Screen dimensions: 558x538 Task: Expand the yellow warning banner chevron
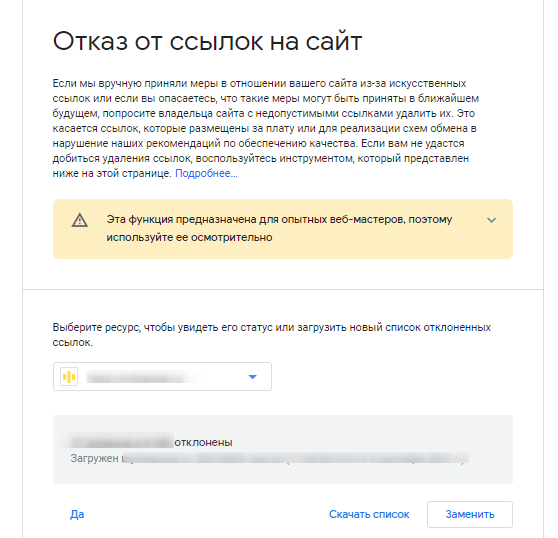(491, 220)
